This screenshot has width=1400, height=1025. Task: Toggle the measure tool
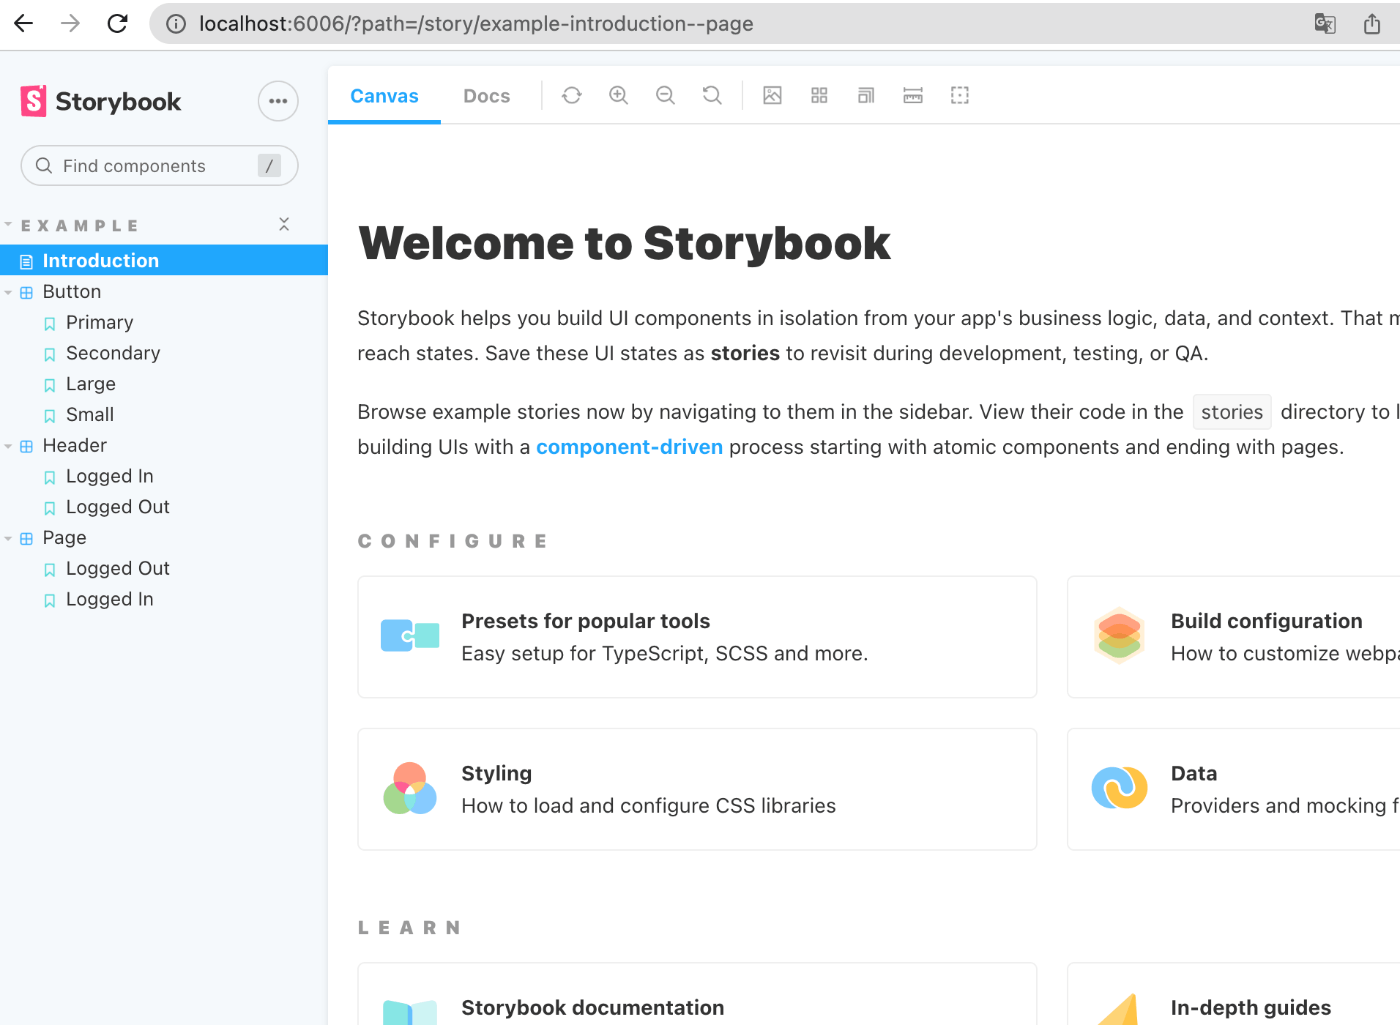pyautogui.click(x=913, y=95)
